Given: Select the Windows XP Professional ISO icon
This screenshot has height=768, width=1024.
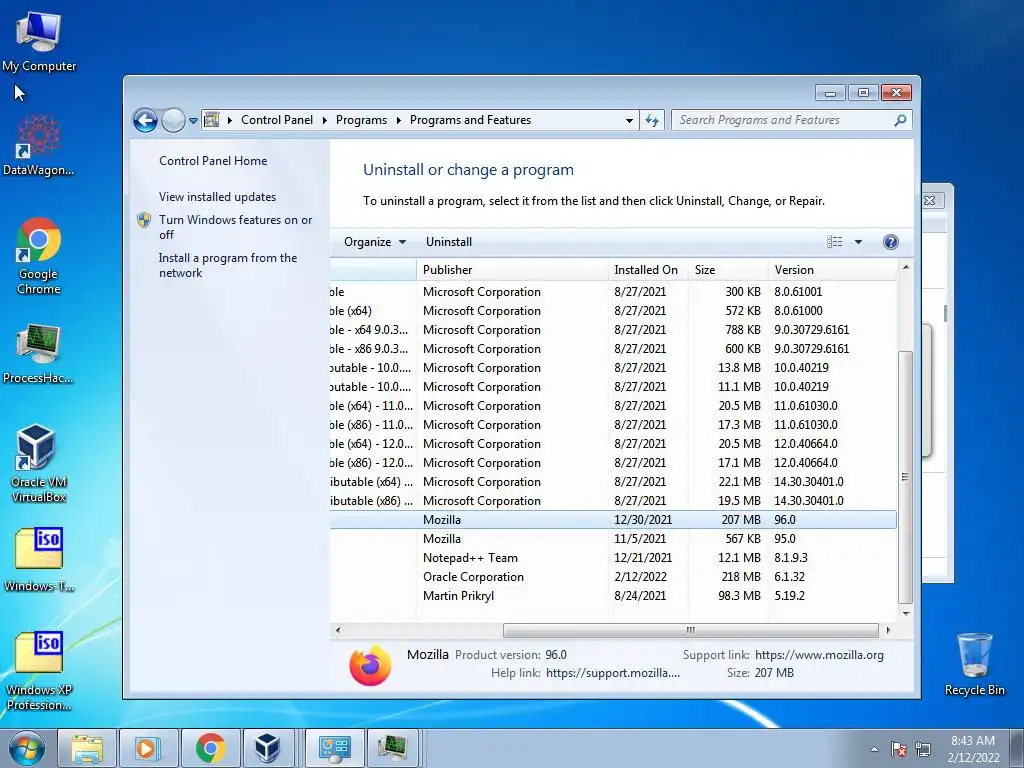Looking at the screenshot, I should coord(39,670).
